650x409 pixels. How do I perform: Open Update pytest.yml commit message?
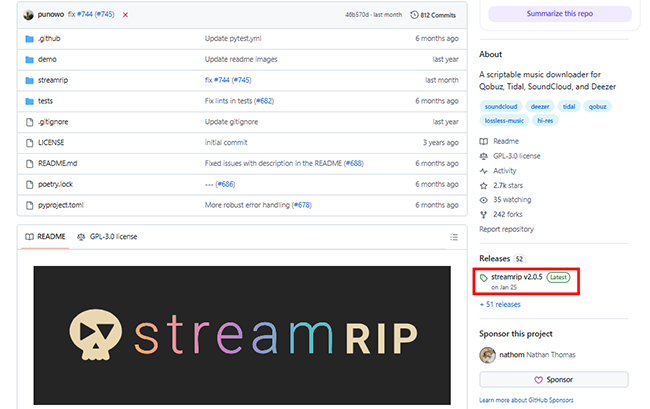point(233,39)
